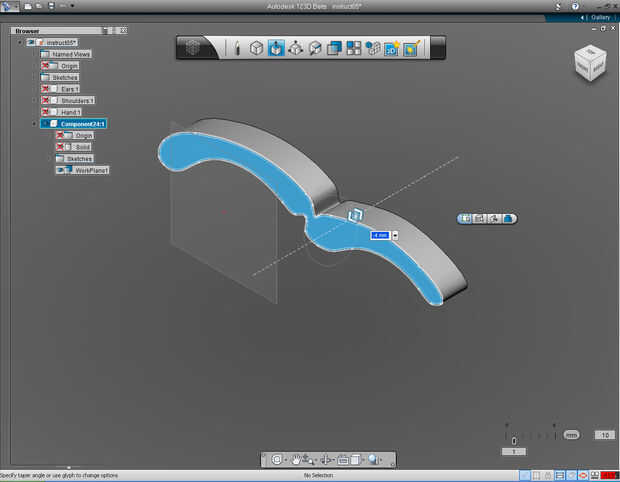Toggle visibility of the top-level Origin

(x=45, y=66)
